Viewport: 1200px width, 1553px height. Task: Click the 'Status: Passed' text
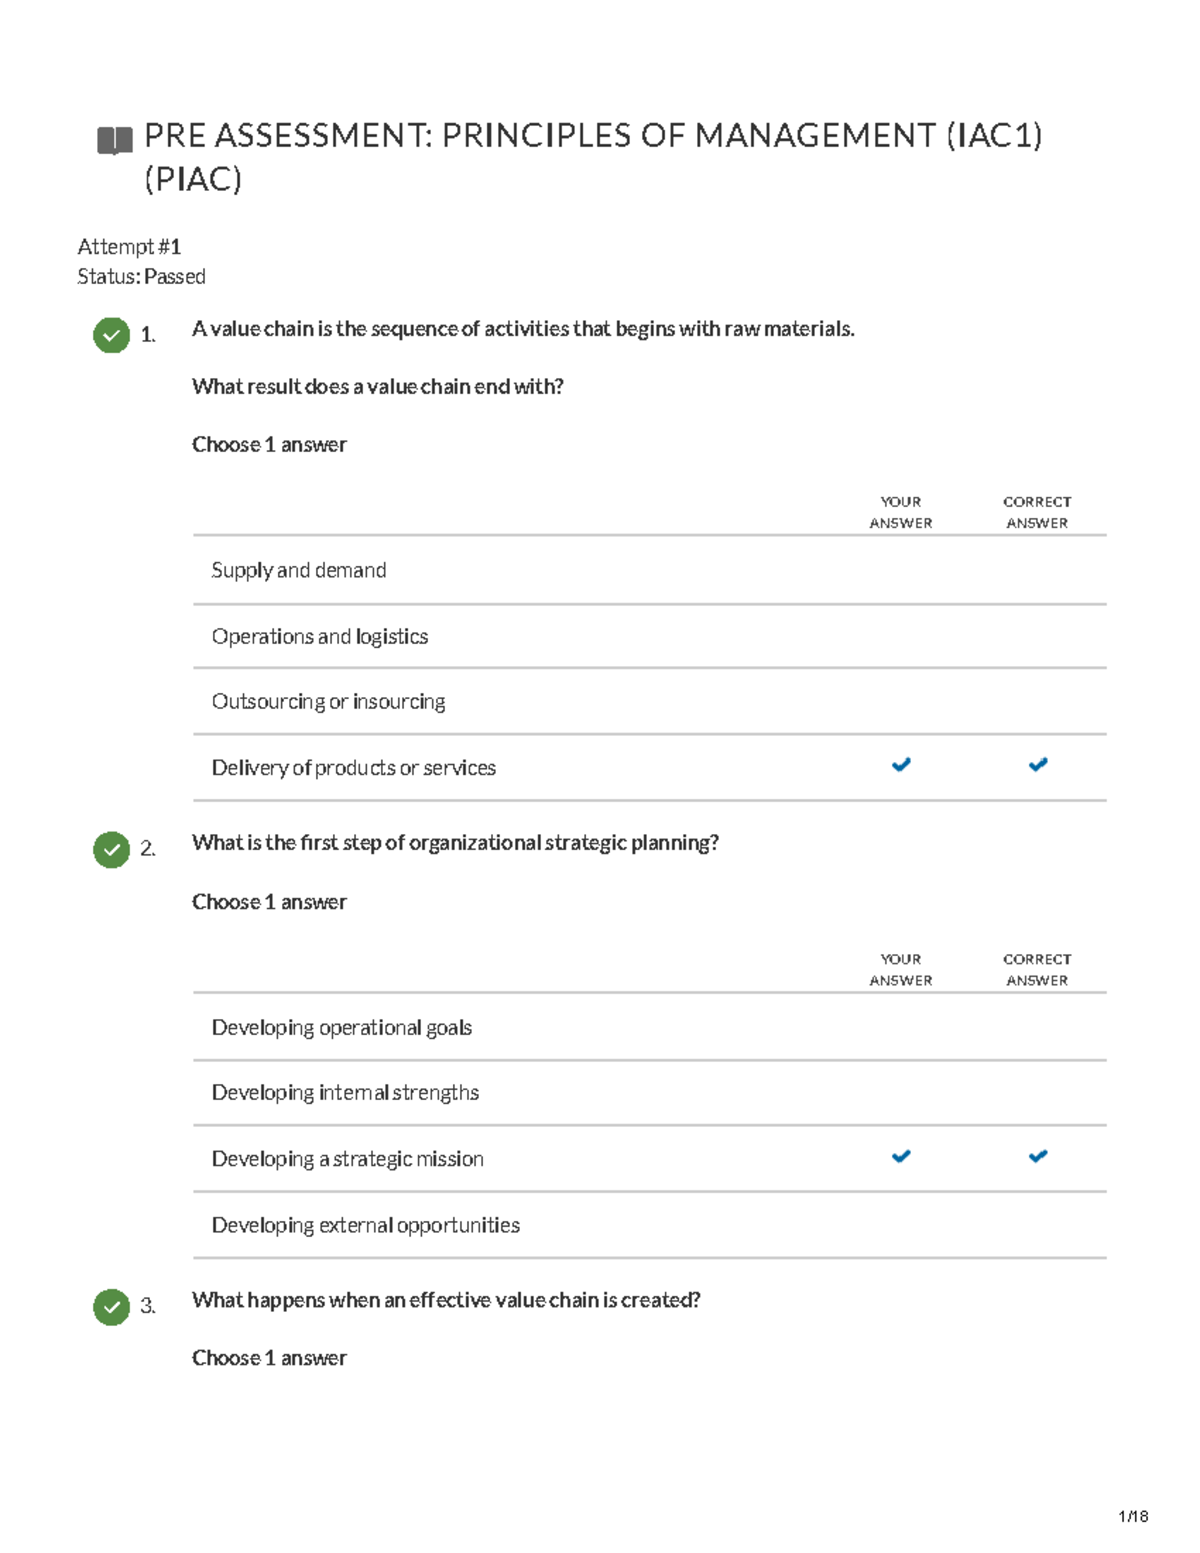pyautogui.click(x=141, y=277)
